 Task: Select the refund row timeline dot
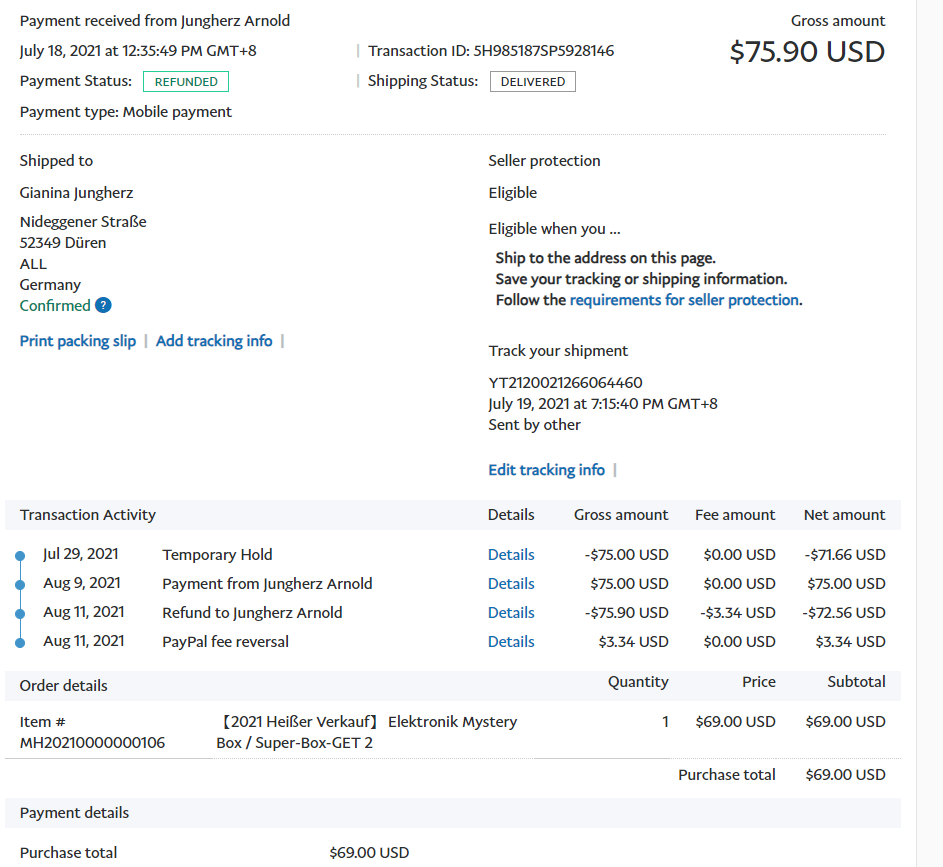click(20, 613)
